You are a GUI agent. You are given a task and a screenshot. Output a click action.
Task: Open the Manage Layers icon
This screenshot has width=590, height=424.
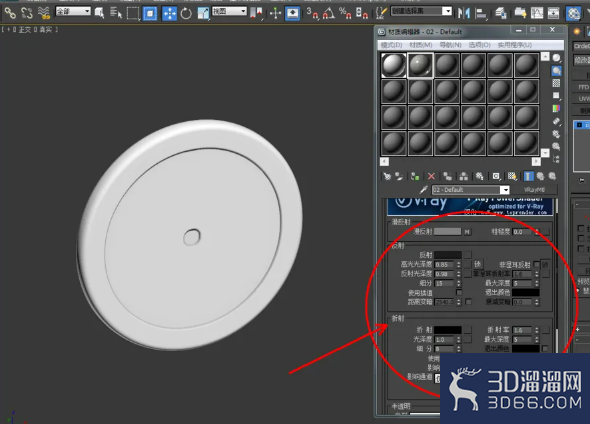500,13
